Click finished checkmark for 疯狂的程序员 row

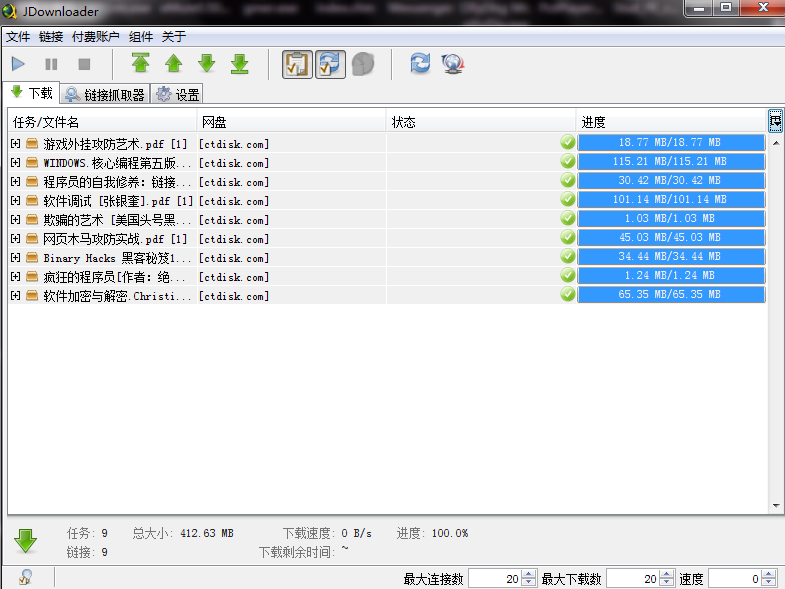point(568,275)
